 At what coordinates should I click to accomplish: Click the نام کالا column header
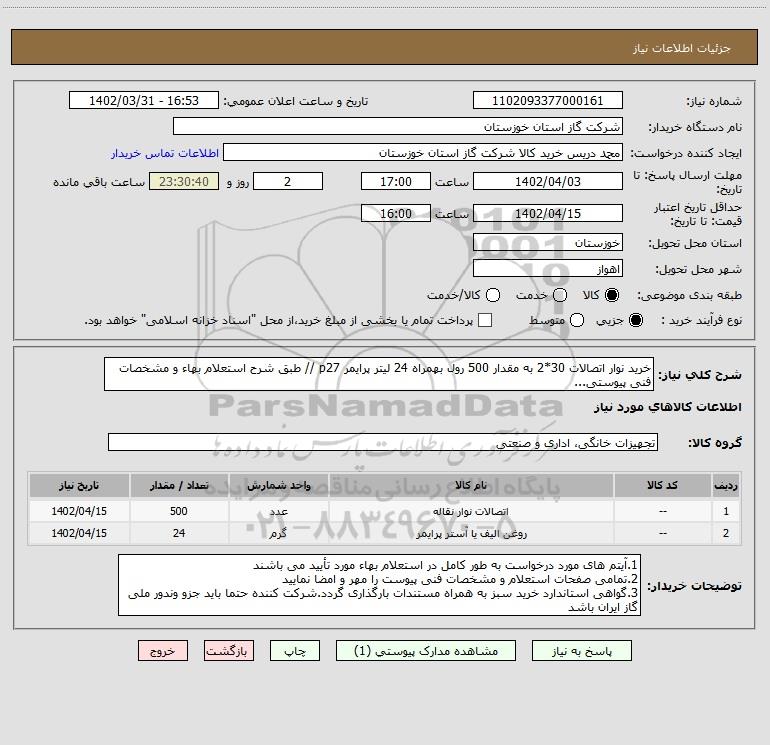(x=471, y=485)
